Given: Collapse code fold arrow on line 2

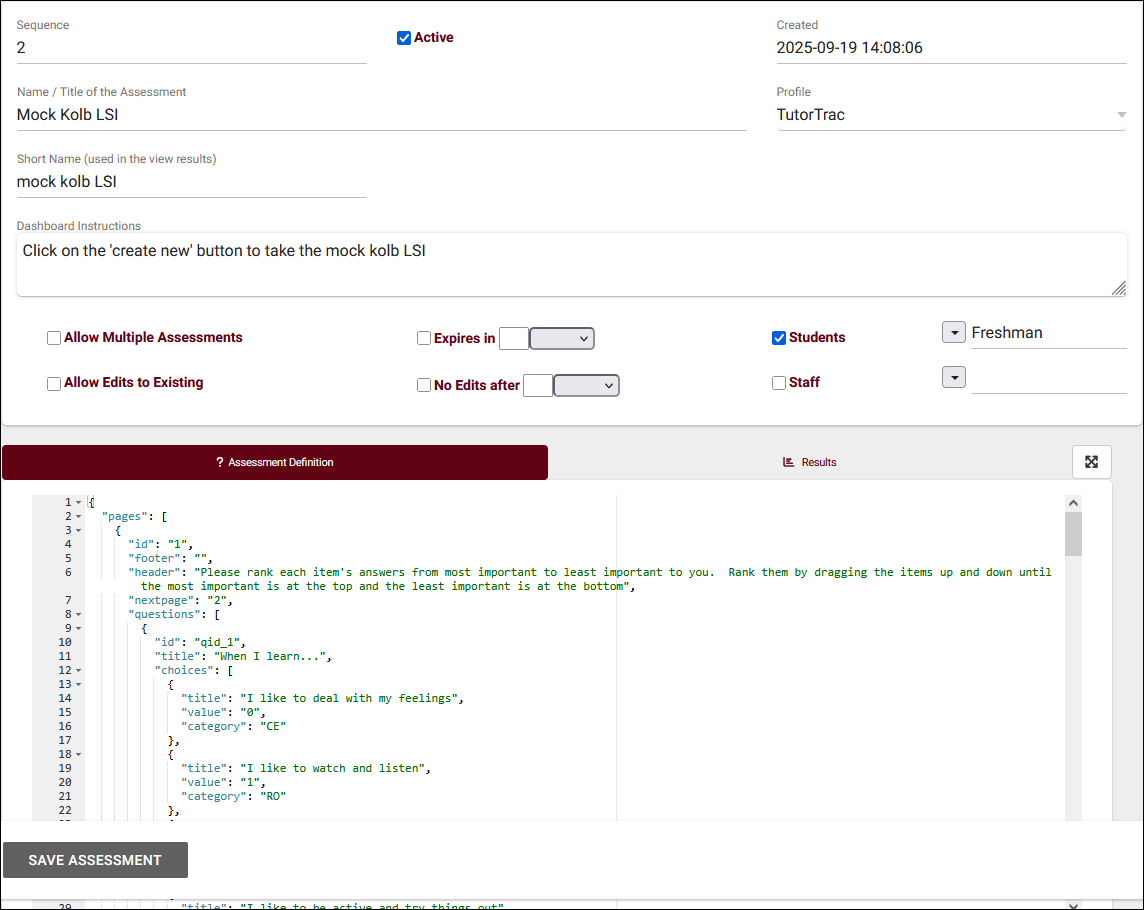Looking at the screenshot, I should [79, 516].
